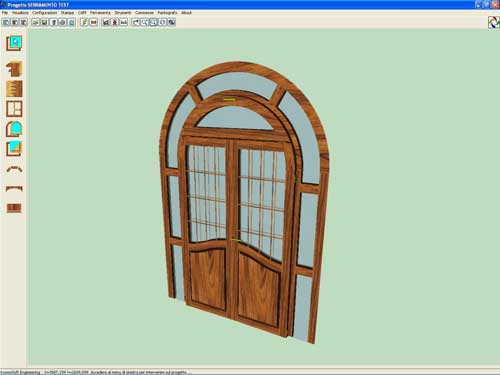Click the first toolbar icon beside the sidebar
Screen dimensions: 500x375
pyautogui.click(x=6, y=22)
